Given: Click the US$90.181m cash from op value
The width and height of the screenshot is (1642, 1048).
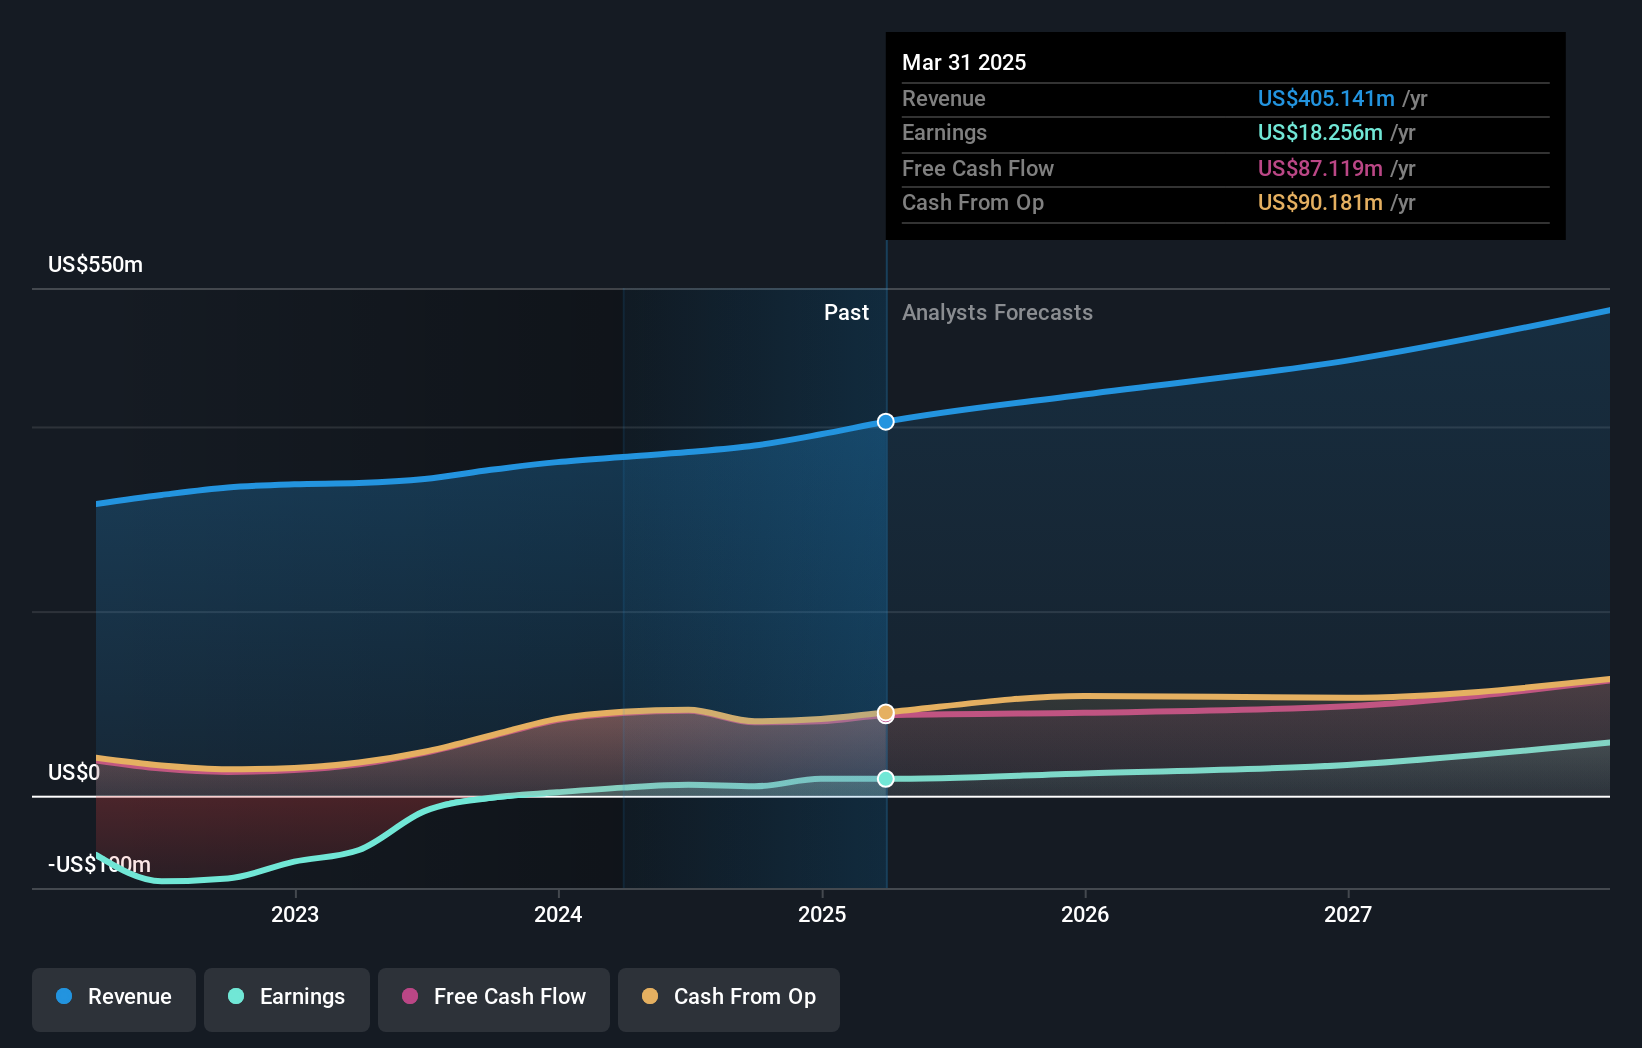Looking at the screenshot, I should point(1320,203).
